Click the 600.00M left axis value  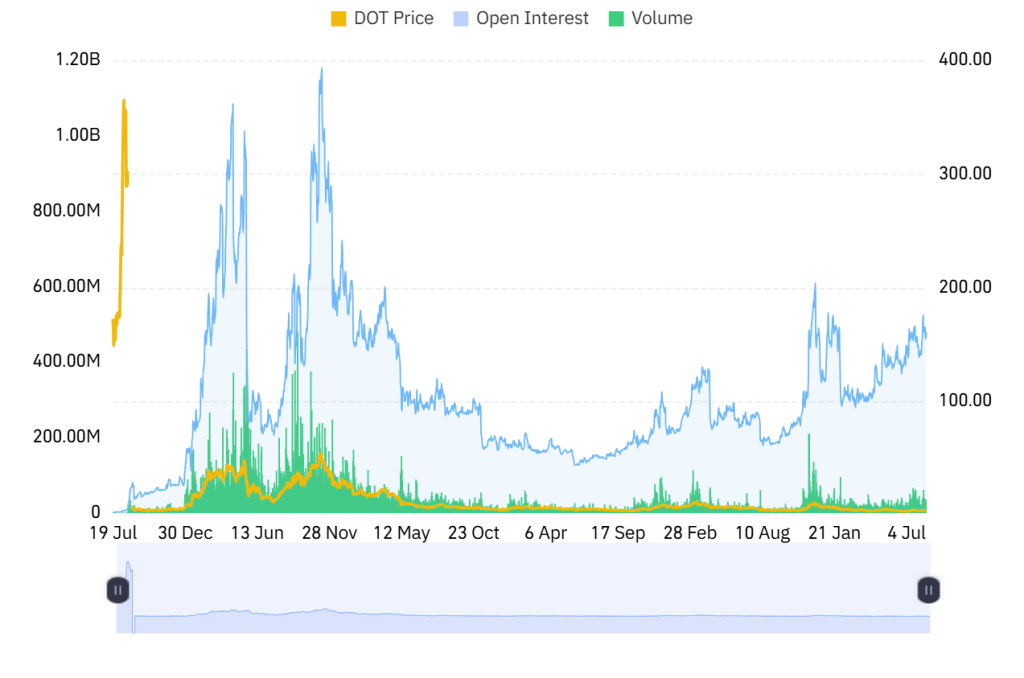pyautogui.click(x=67, y=286)
